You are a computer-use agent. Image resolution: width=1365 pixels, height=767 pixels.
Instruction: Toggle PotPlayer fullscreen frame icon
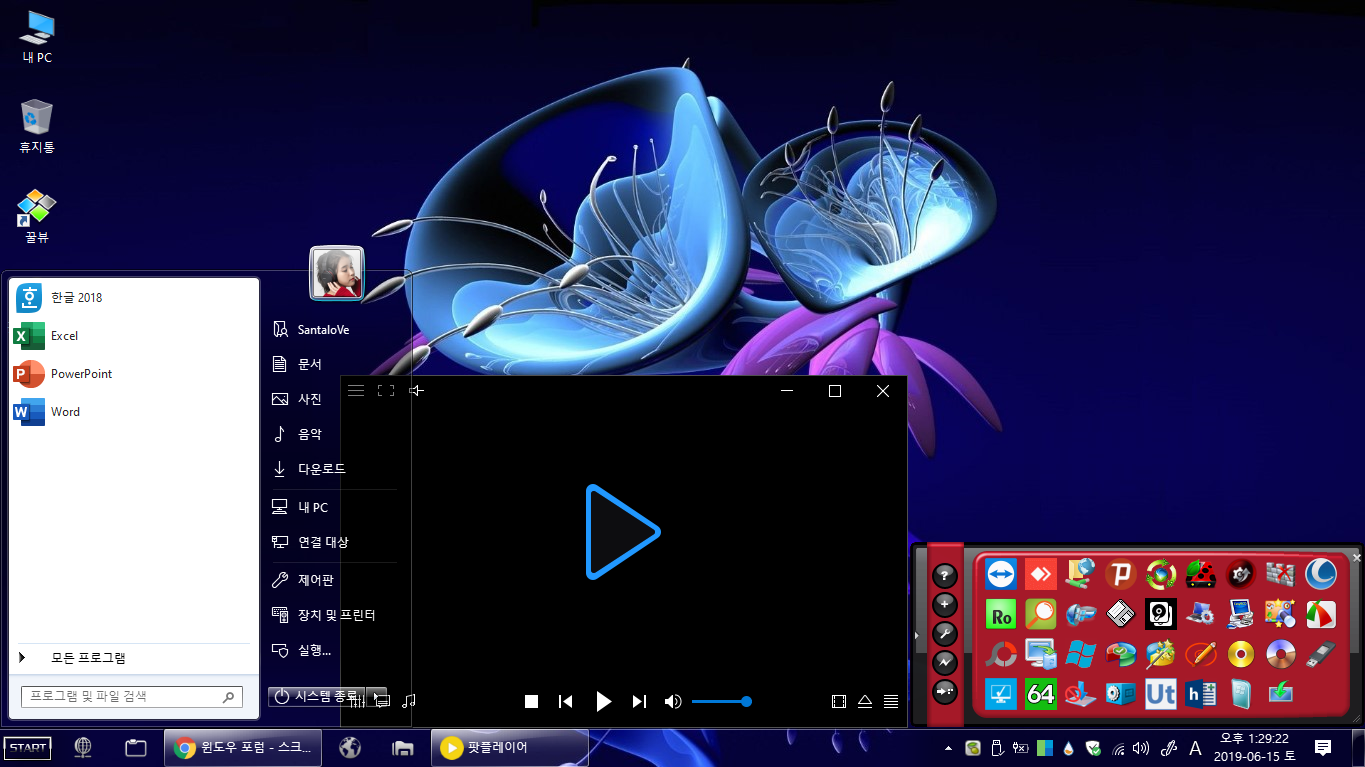tap(386, 391)
